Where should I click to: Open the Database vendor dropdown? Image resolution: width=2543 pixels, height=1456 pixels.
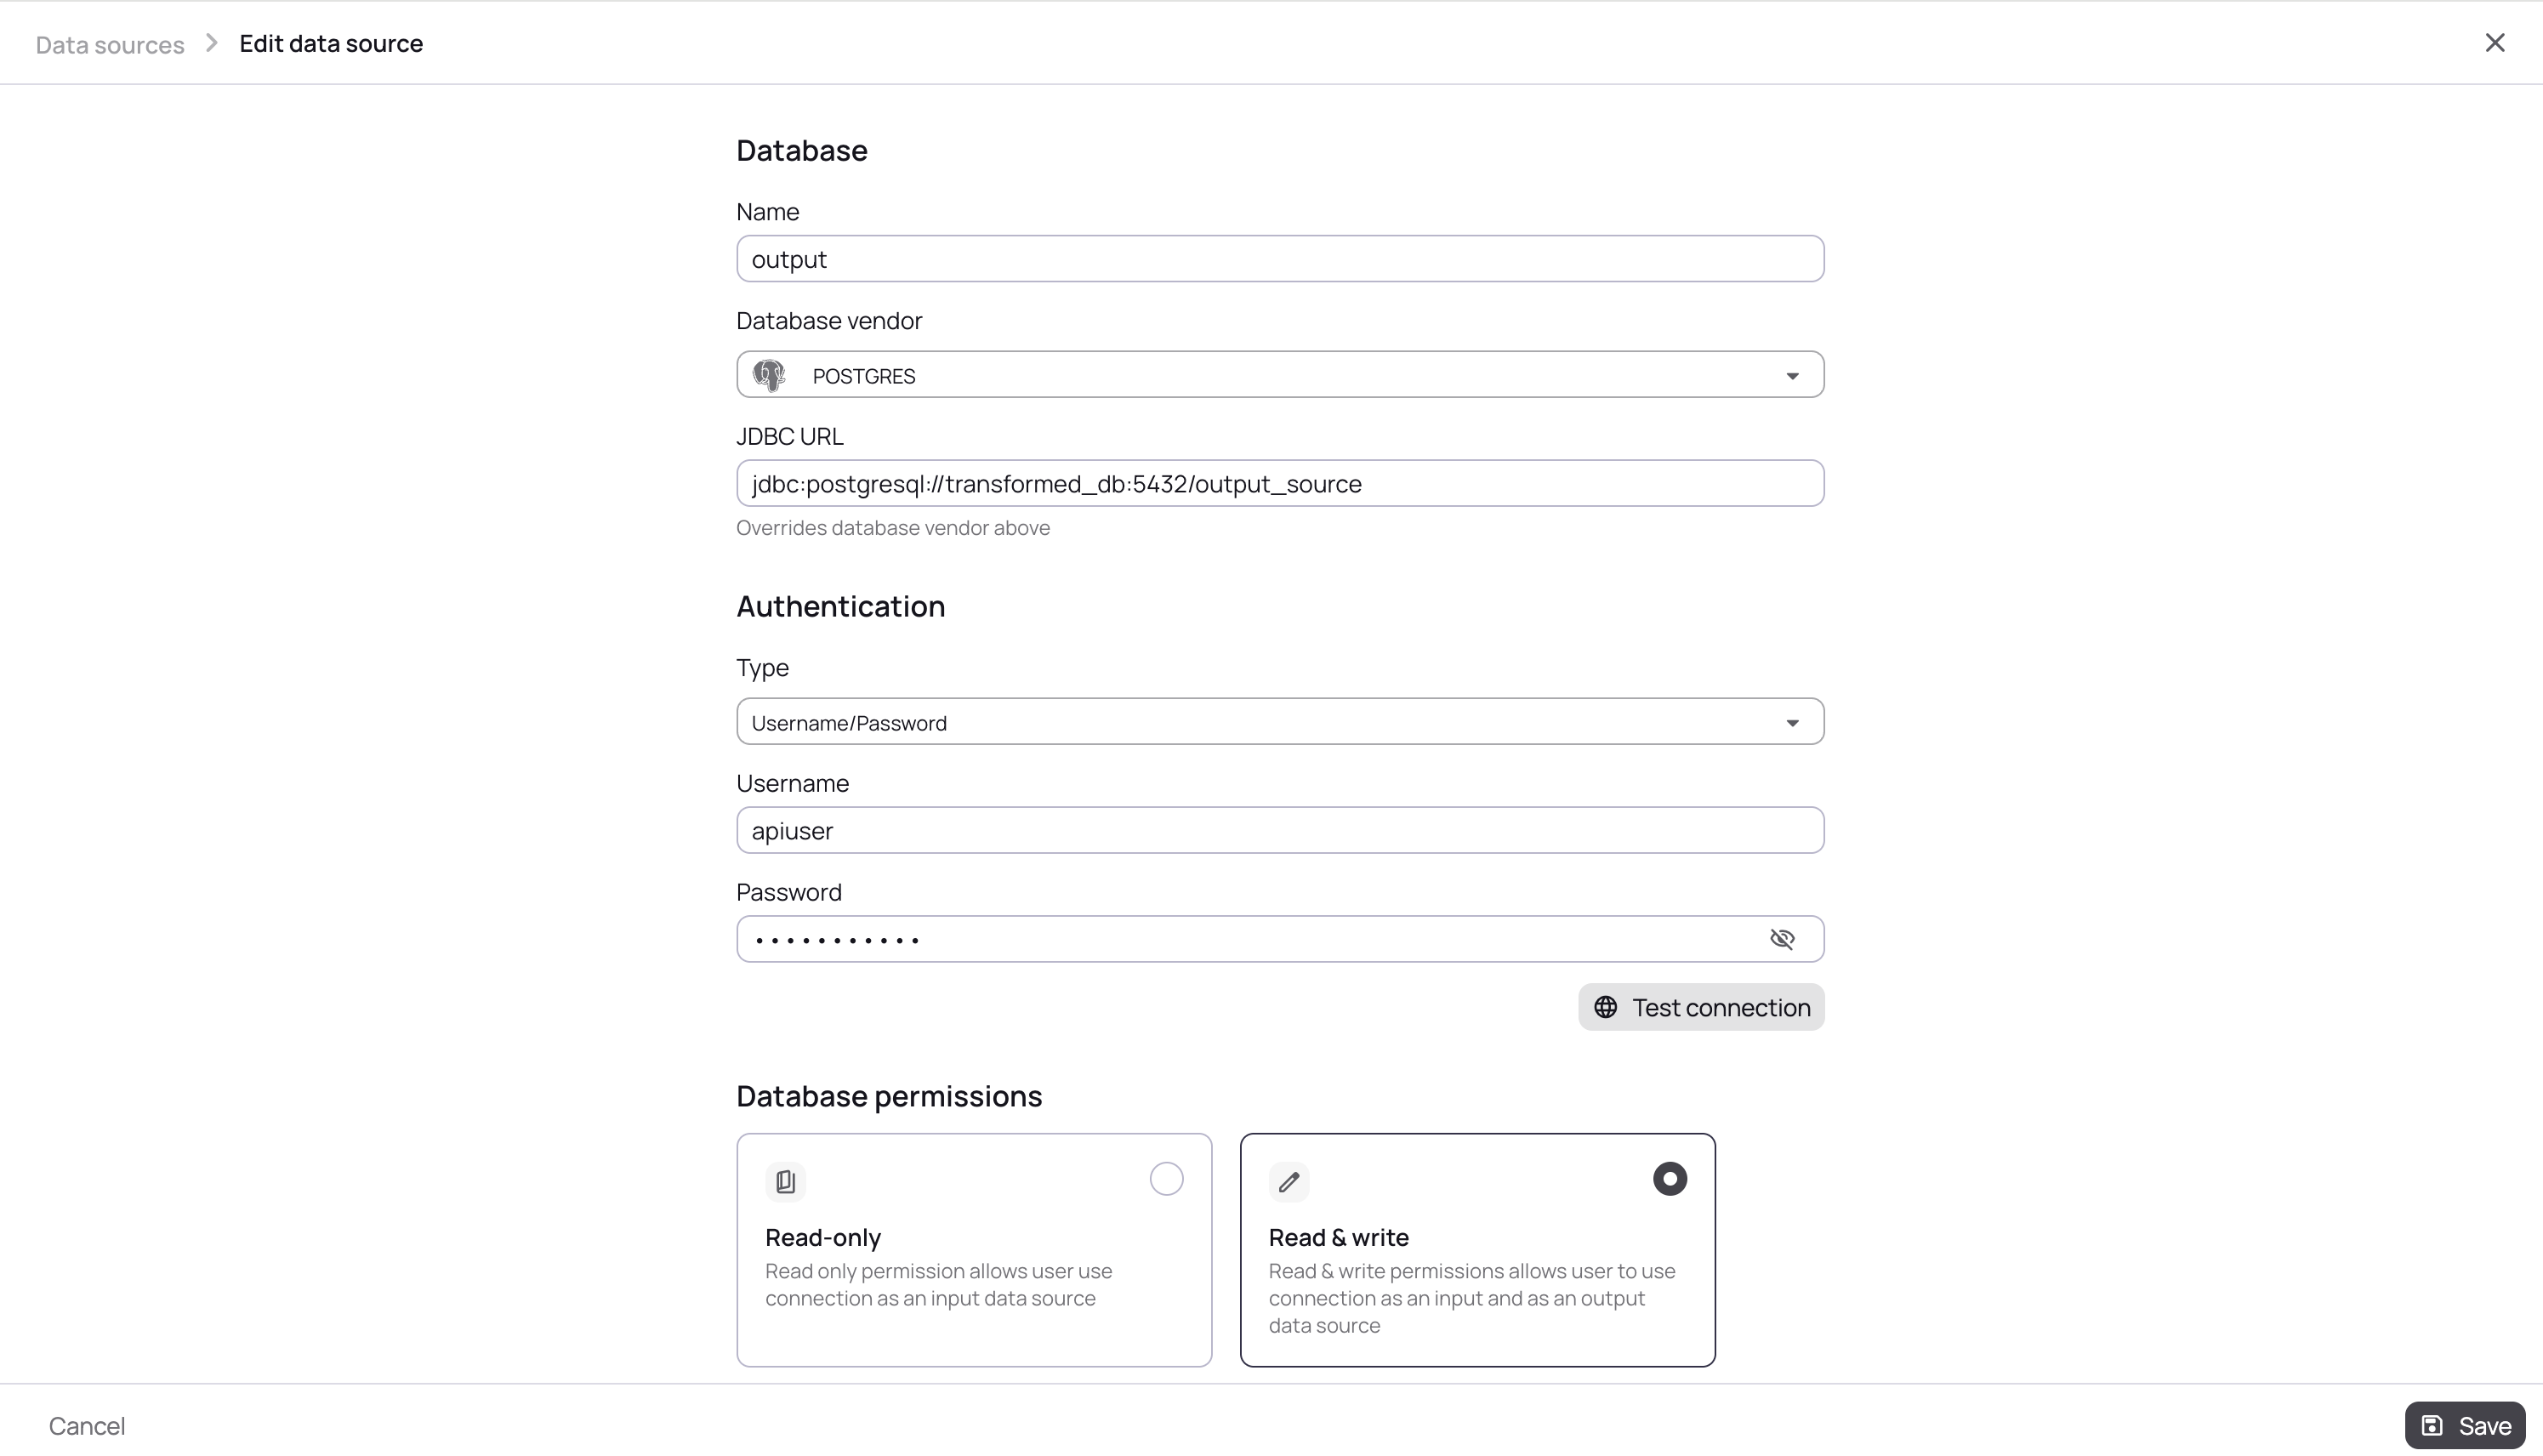pyautogui.click(x=1792, y=376)
